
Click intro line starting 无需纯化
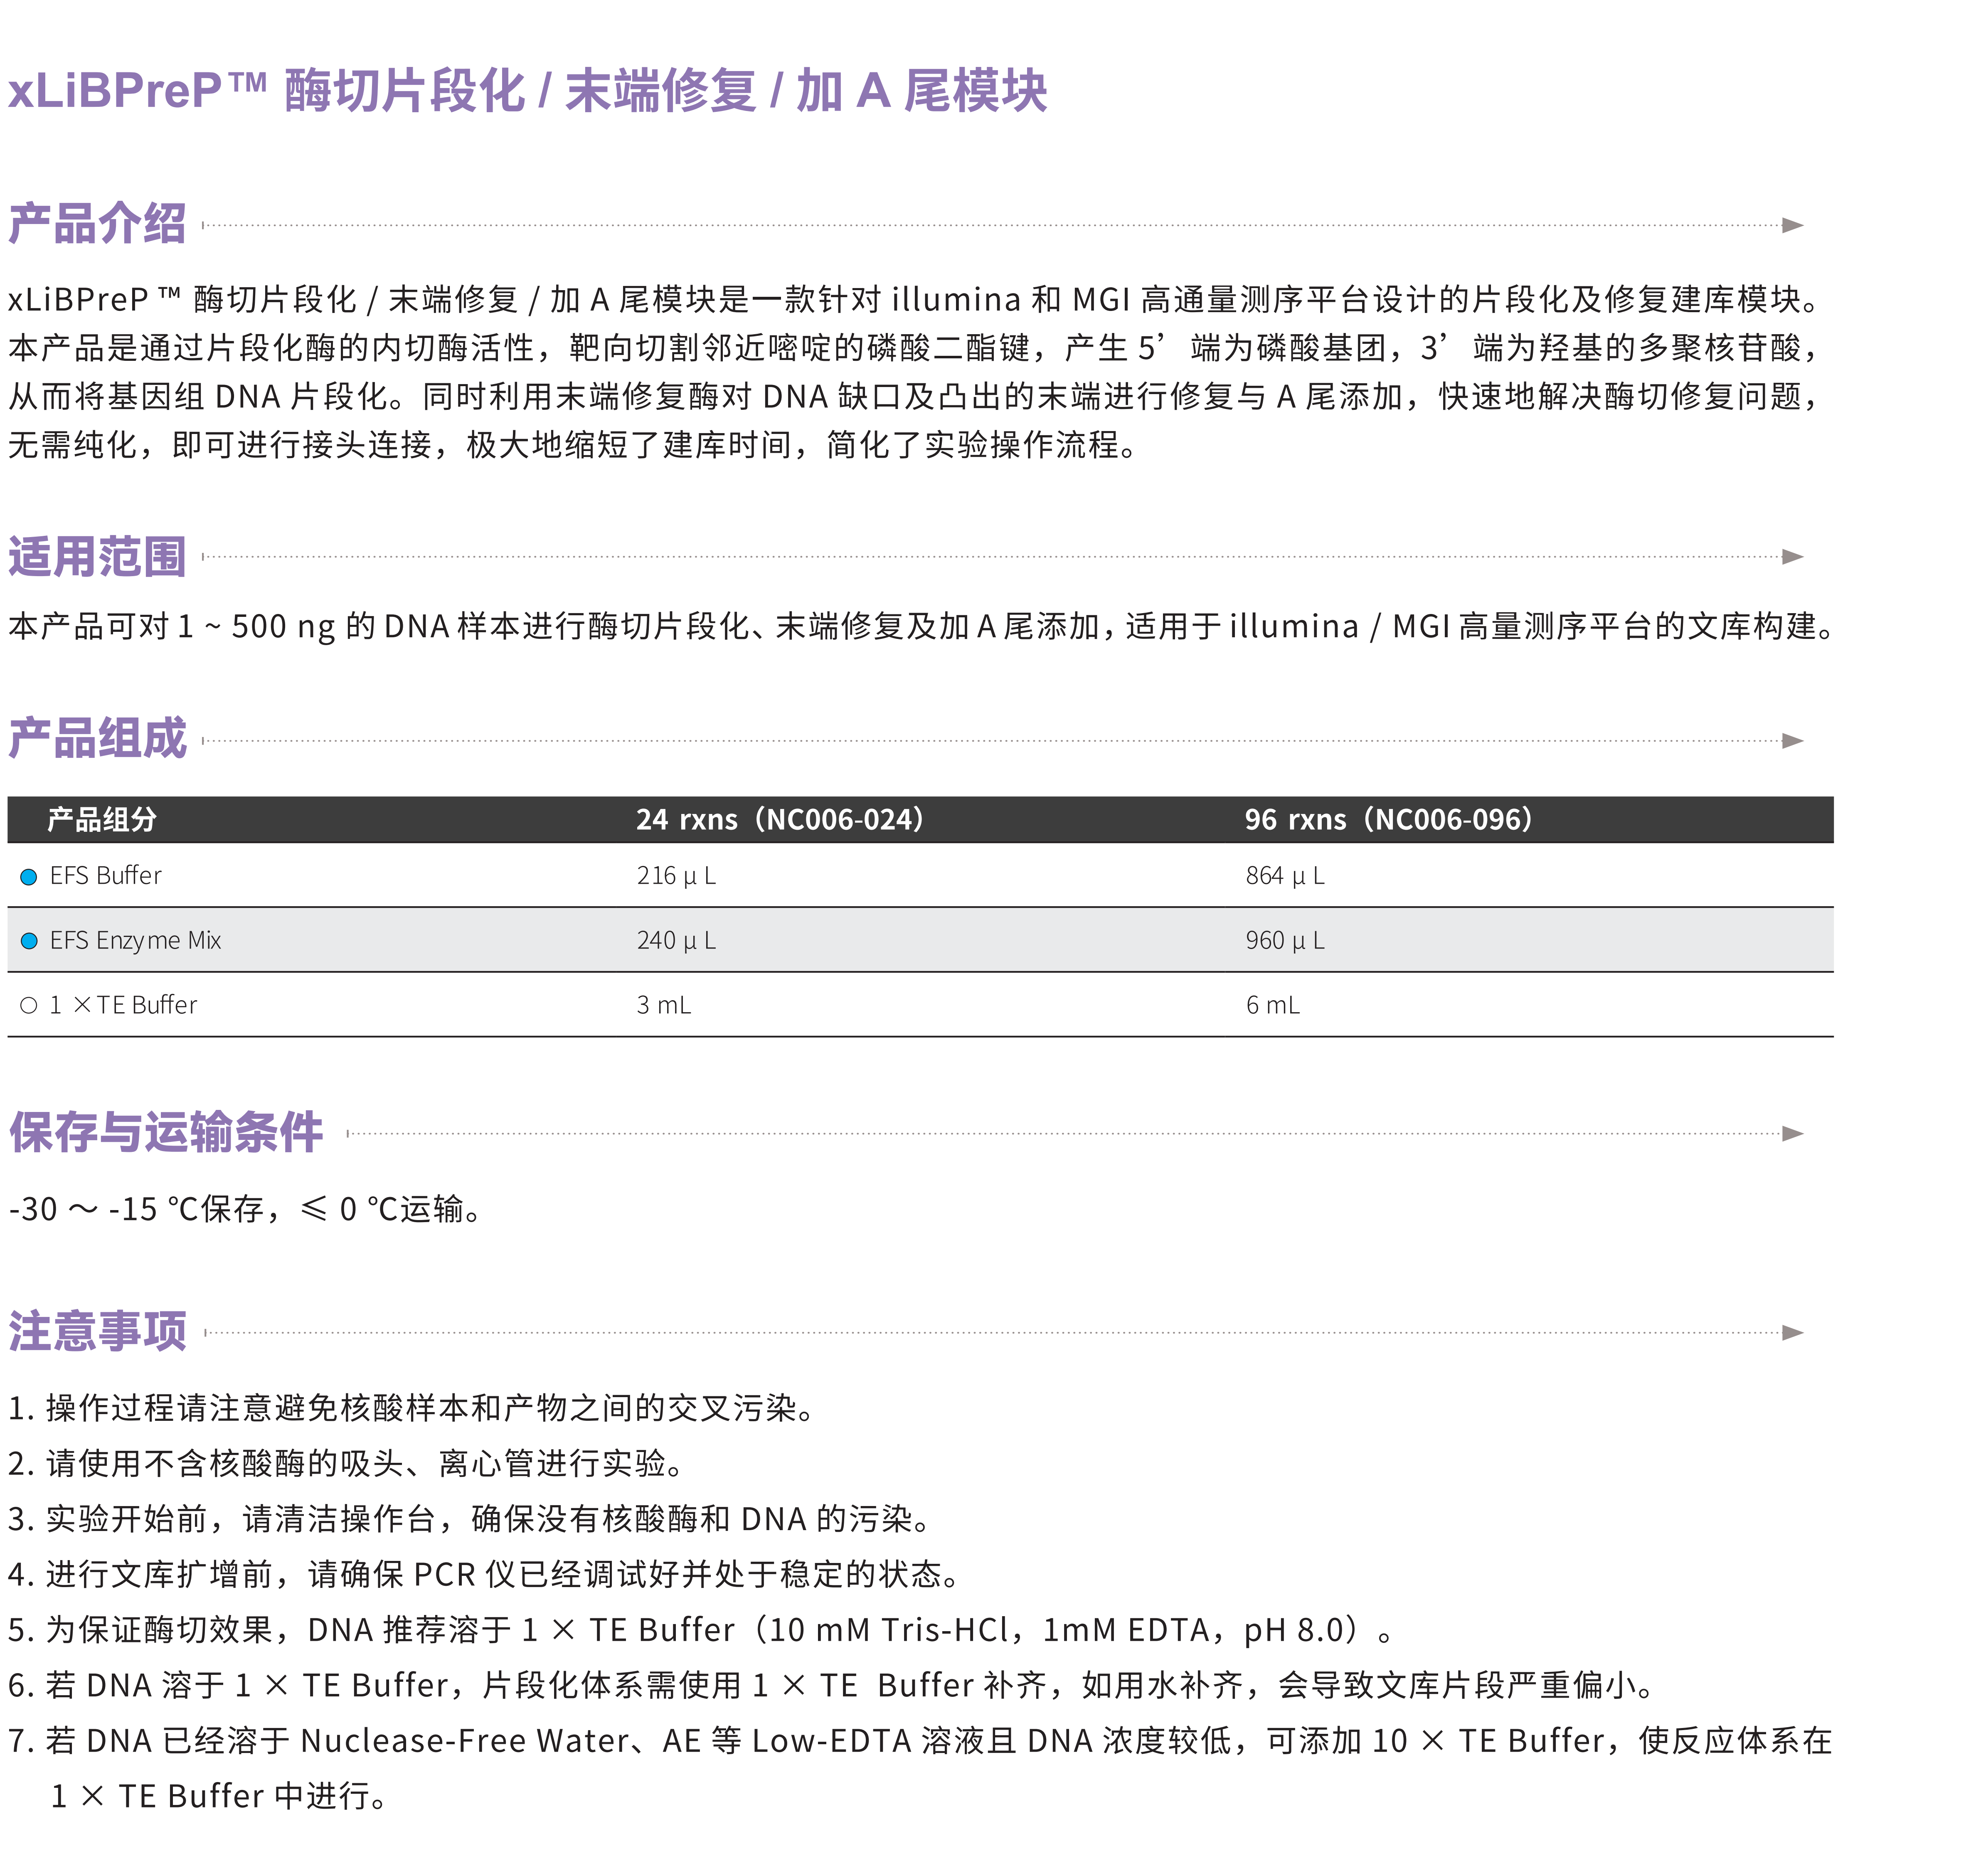coord(573,445)
